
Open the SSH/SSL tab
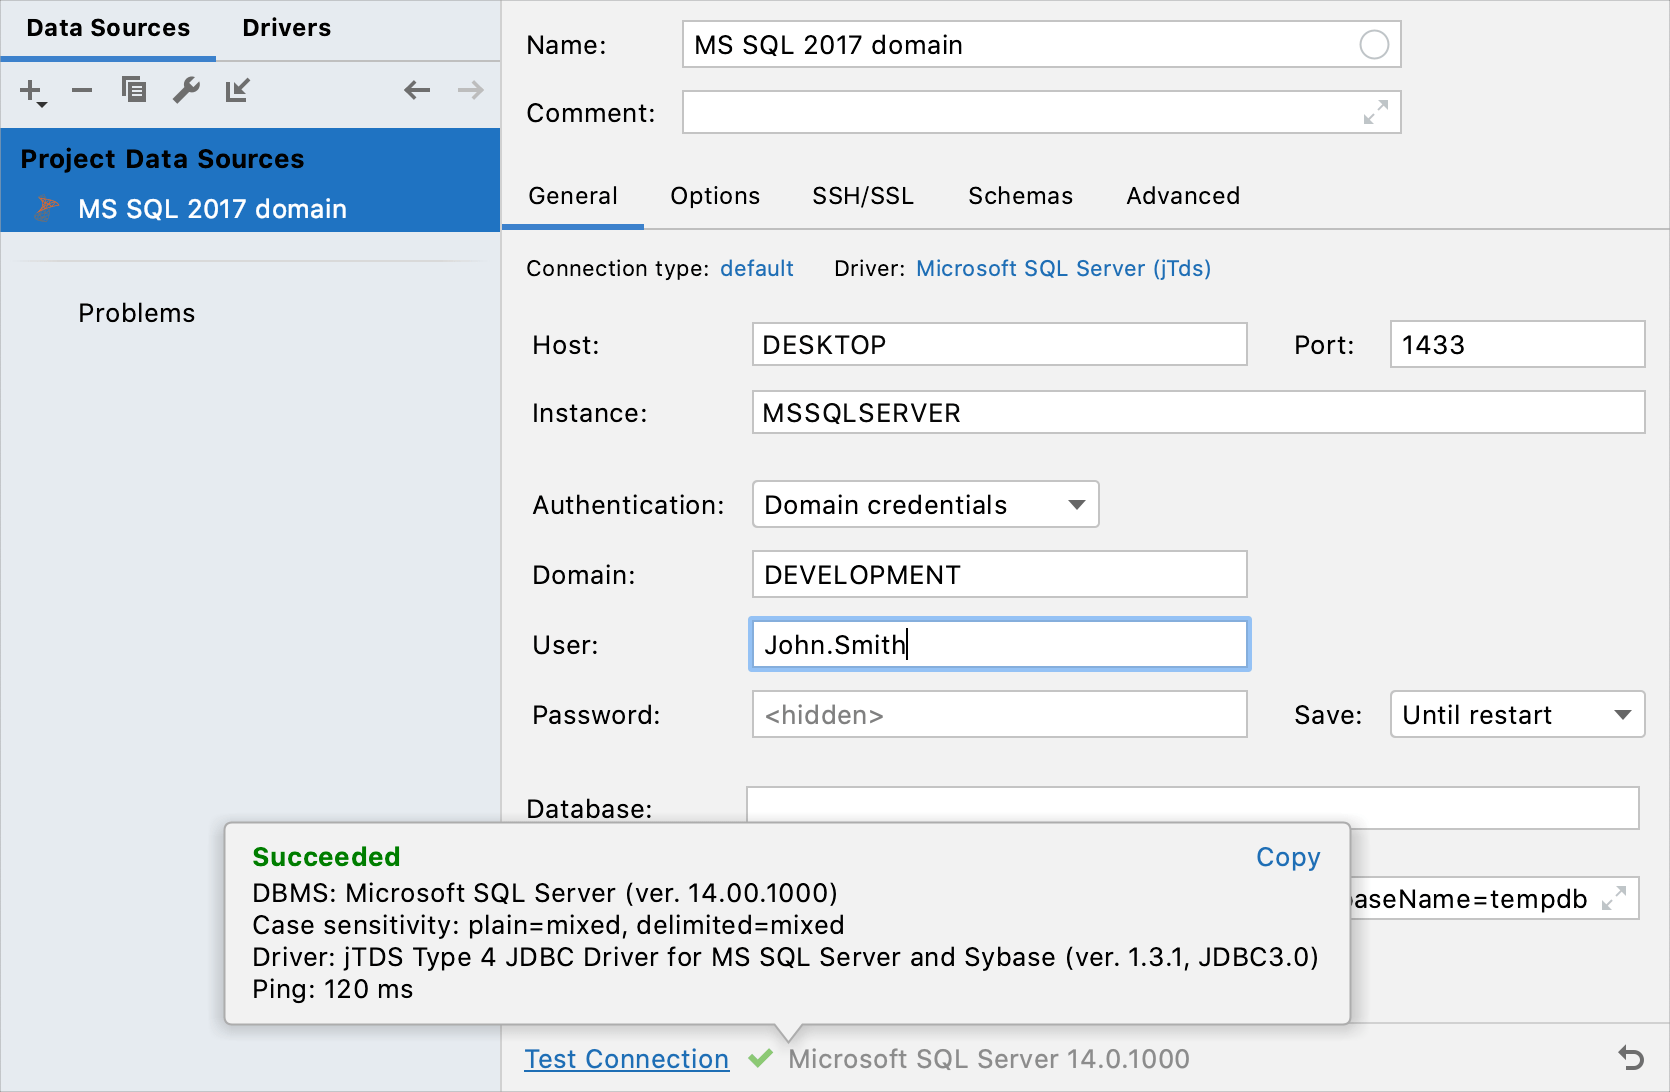click(x=863, y=196)
